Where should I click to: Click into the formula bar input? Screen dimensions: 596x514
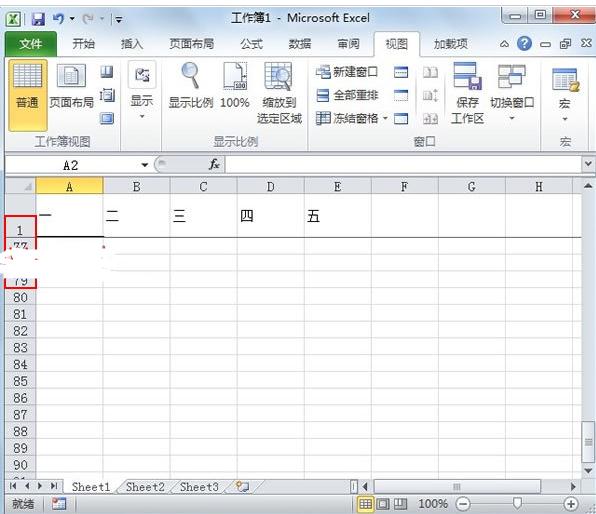pos(403,165)
